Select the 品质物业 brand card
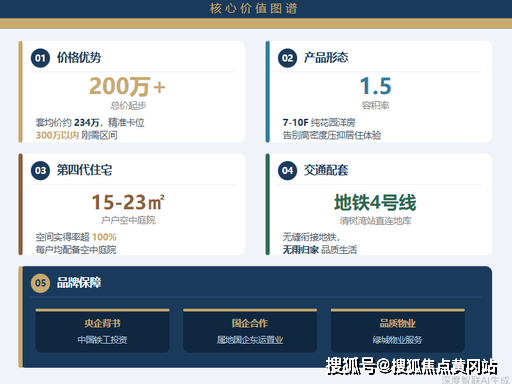 [398, 331]
